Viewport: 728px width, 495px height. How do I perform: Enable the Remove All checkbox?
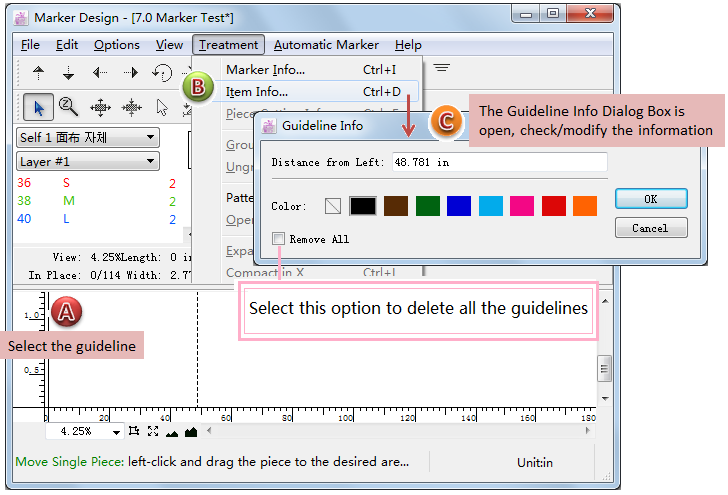278,239
